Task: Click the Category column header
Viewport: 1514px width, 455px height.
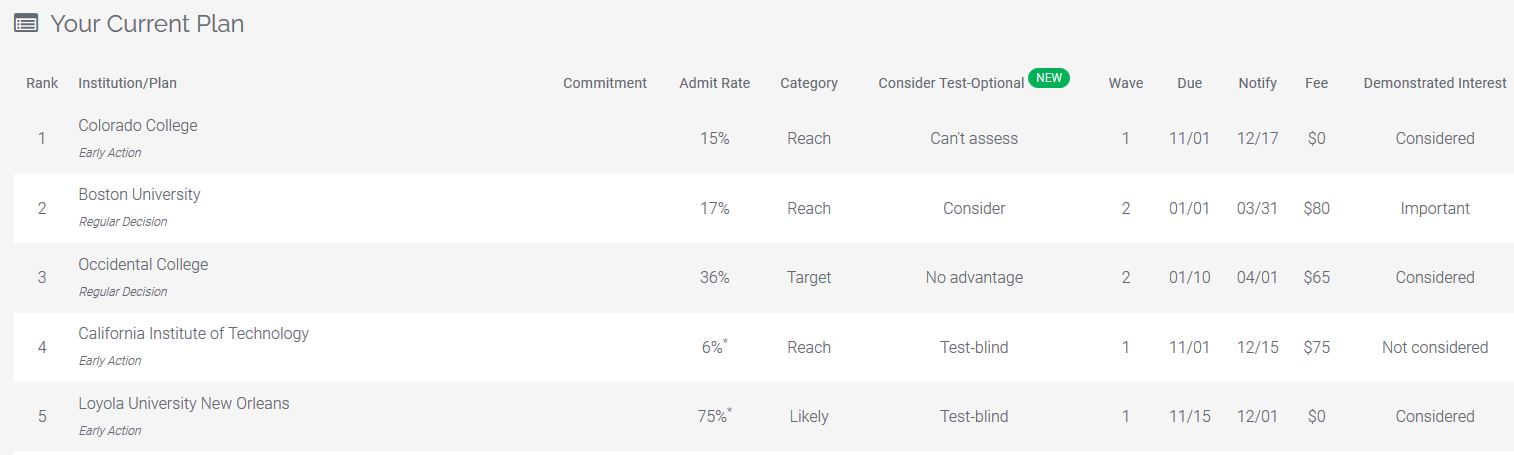Action: pos(809,83)
